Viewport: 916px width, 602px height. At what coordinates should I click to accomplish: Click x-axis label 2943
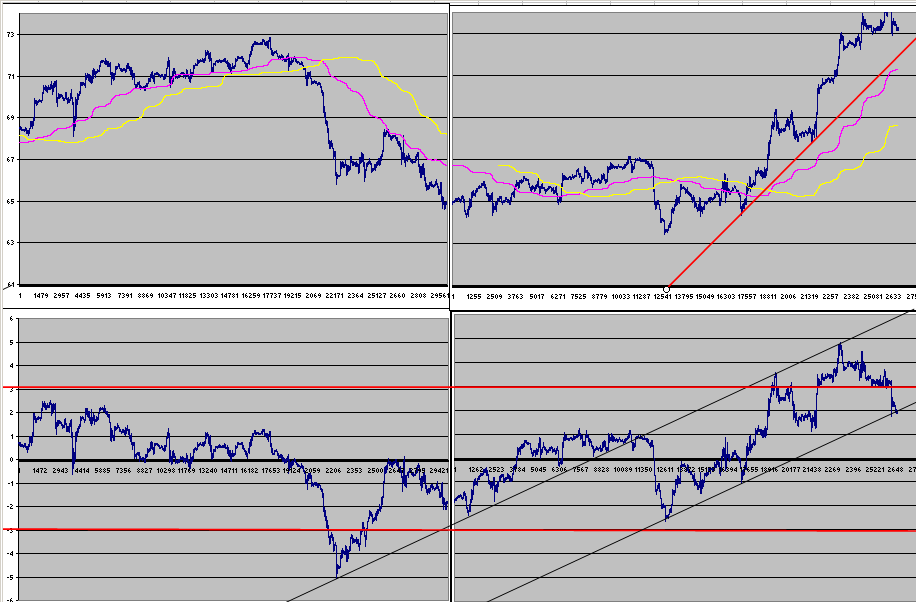tap(61, 470)
